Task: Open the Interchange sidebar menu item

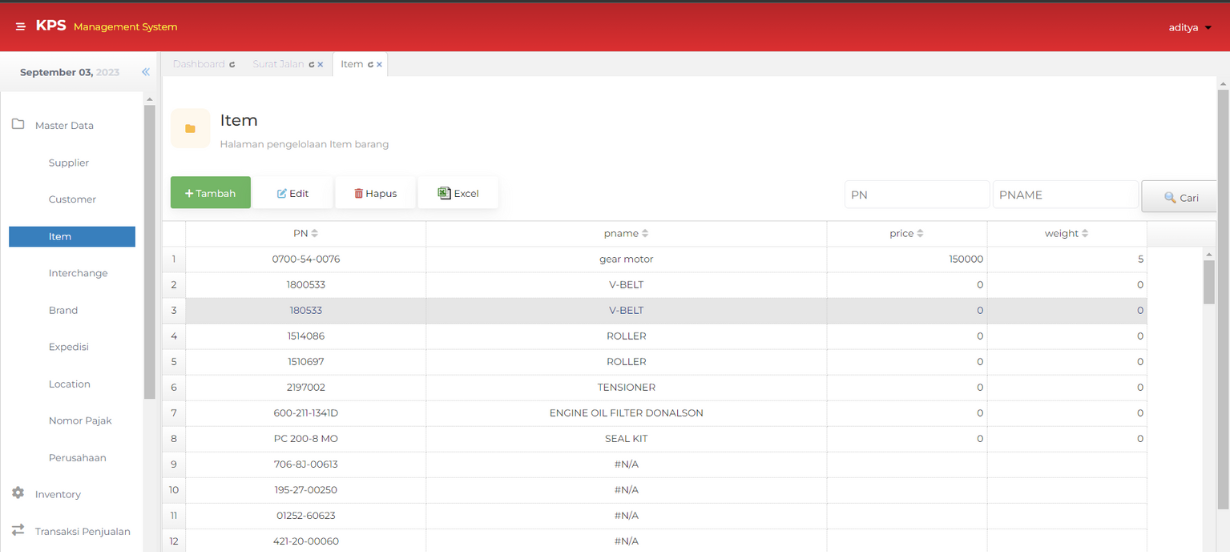Action: tap(78, 273)
